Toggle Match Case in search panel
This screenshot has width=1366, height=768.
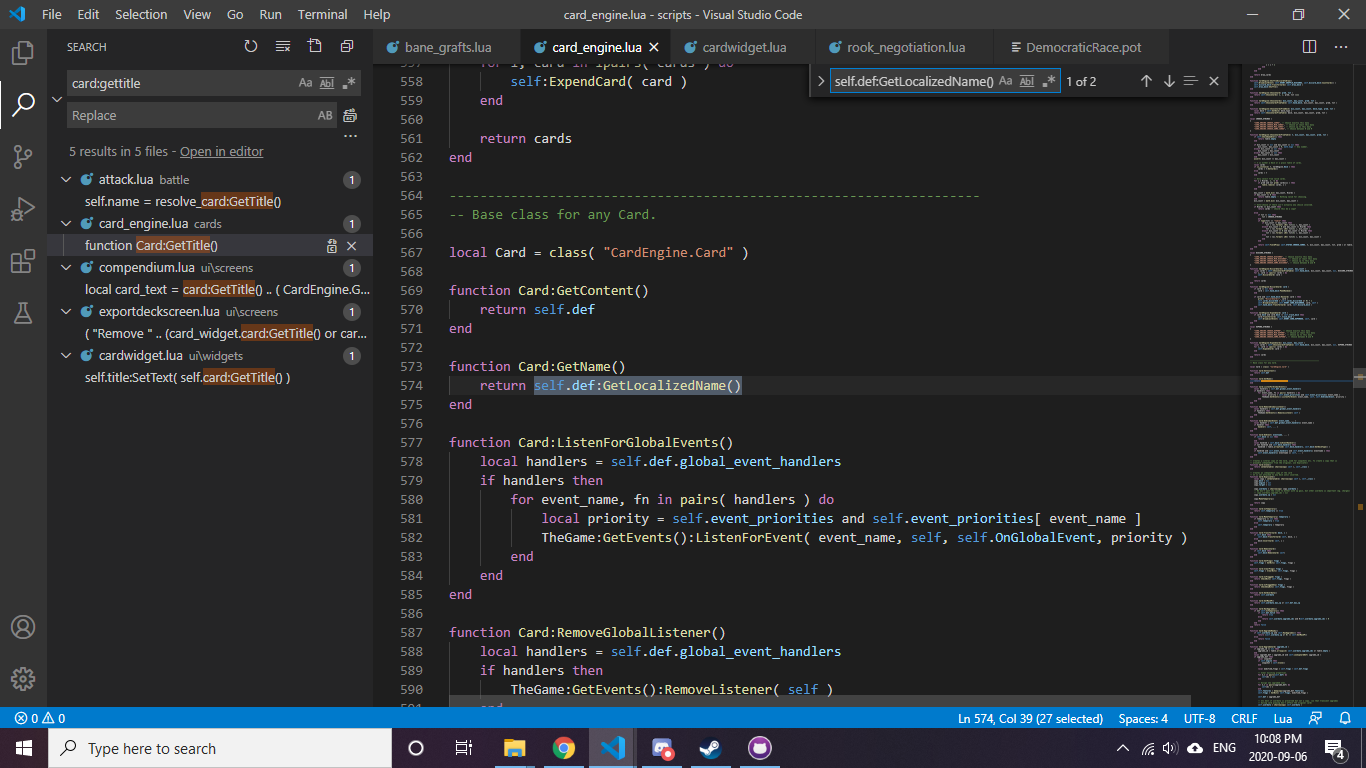(306, 83)
